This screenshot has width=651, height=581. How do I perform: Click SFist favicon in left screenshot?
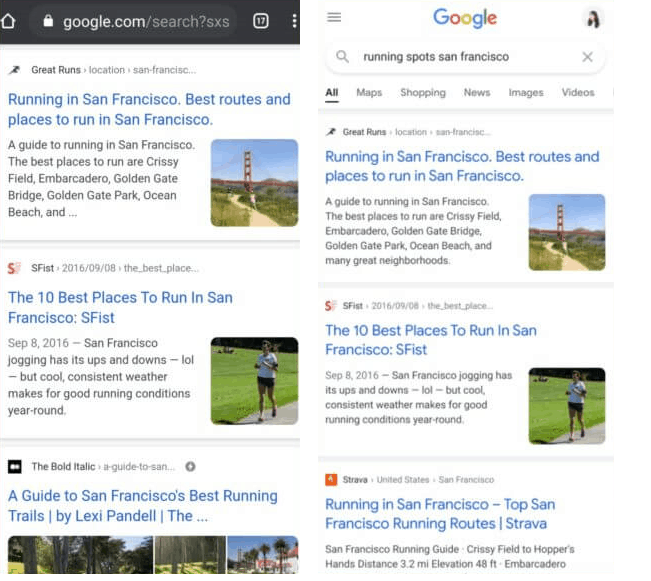click(14, 268)
